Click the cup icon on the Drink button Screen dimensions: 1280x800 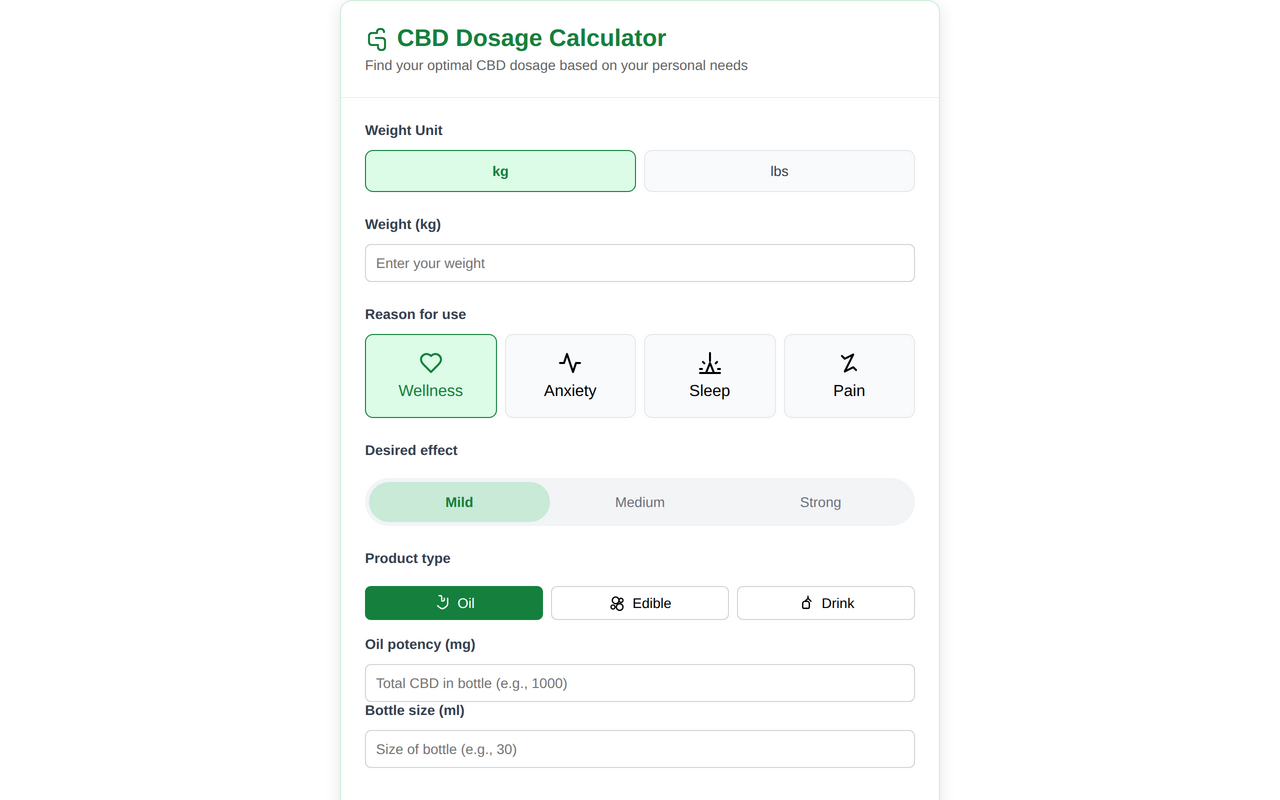[x=805, y=602]
